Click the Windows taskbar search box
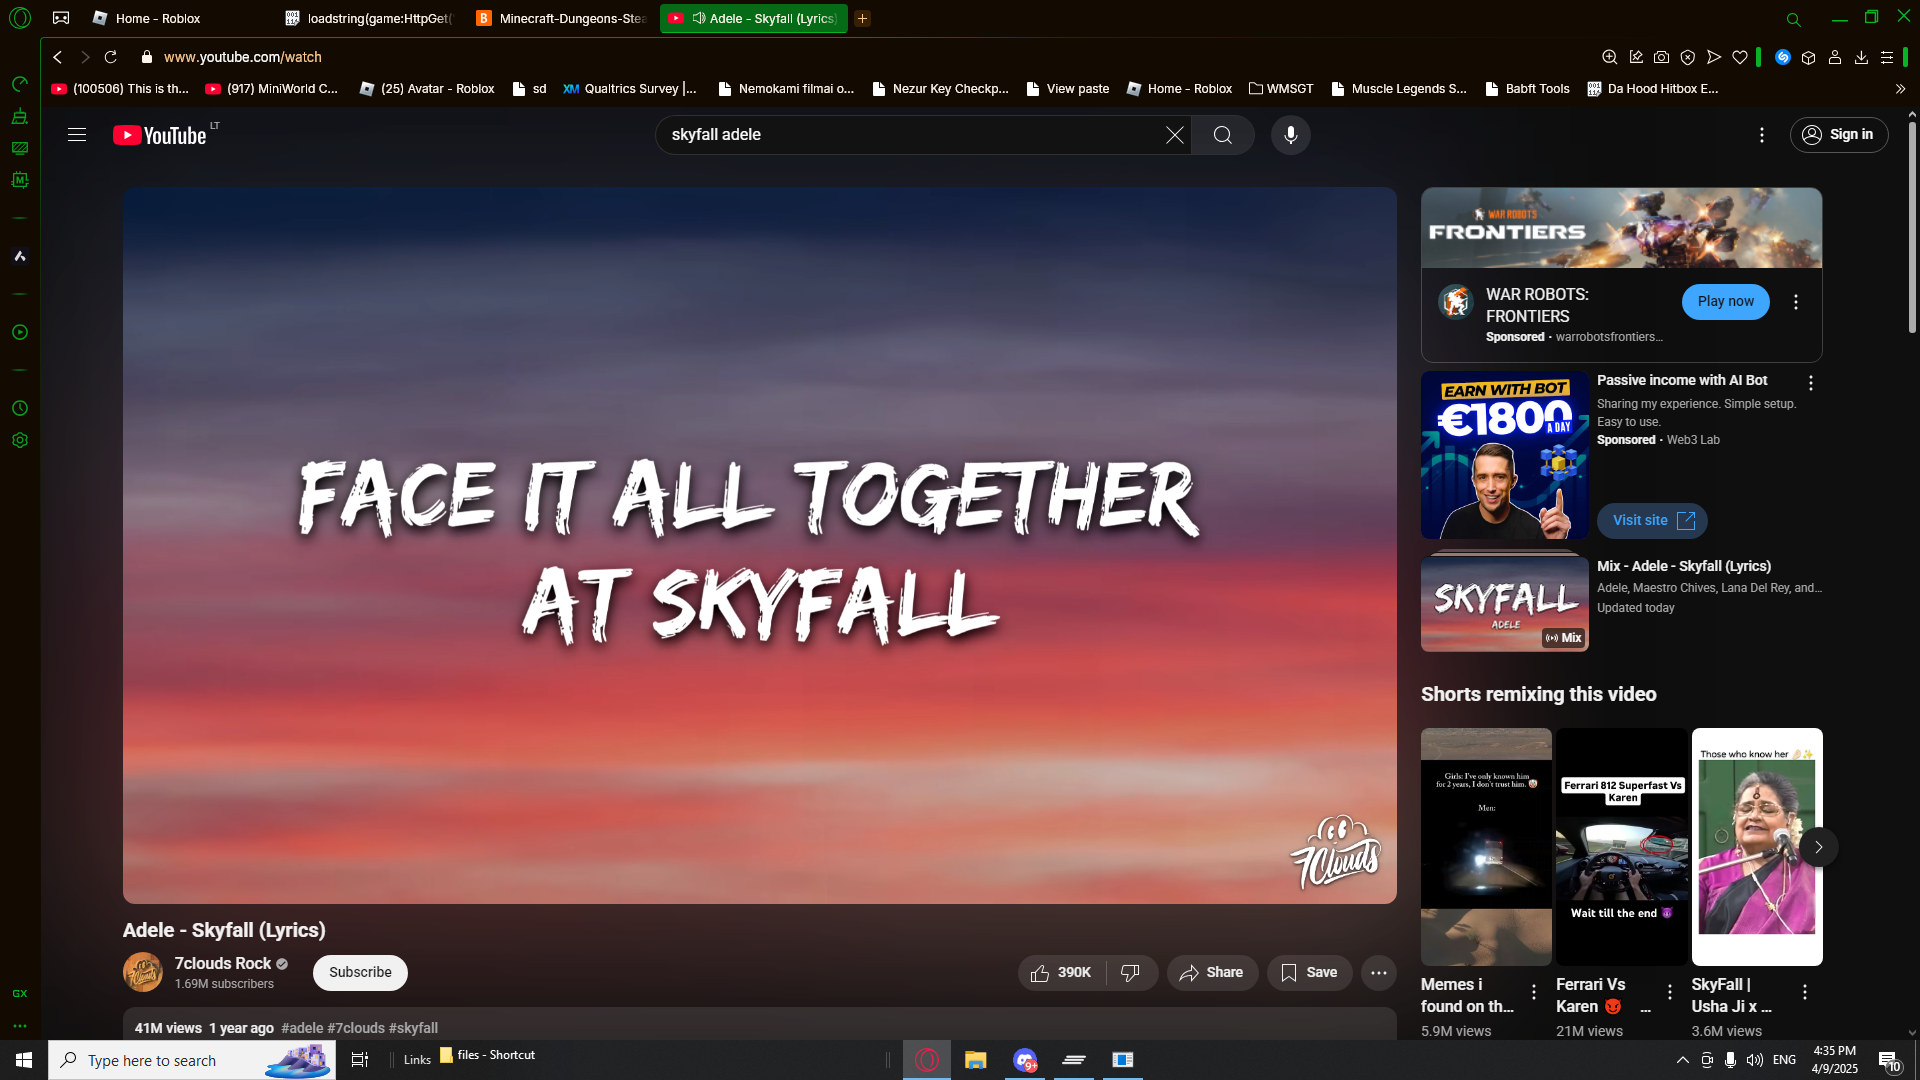 pyautogui.click(x=192, y=1060)
